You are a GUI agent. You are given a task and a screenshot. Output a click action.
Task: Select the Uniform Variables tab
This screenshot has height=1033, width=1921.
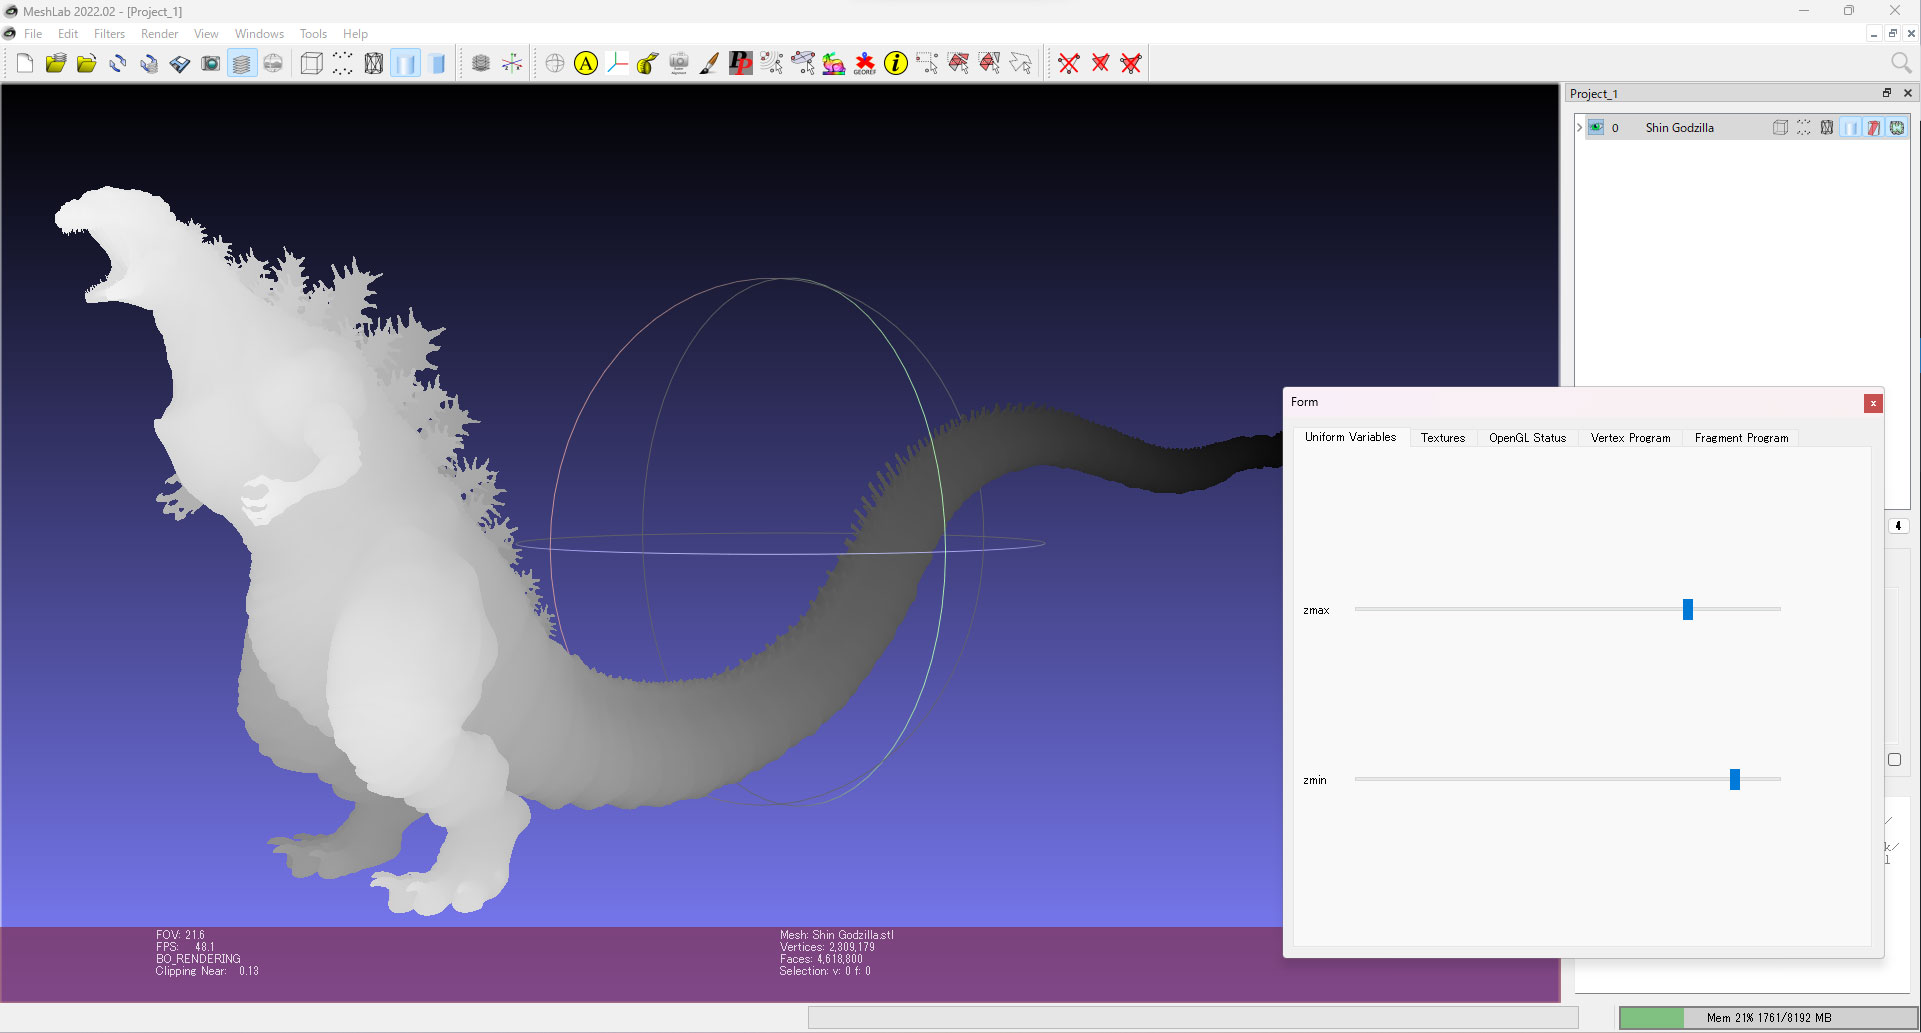point(1351,437)
